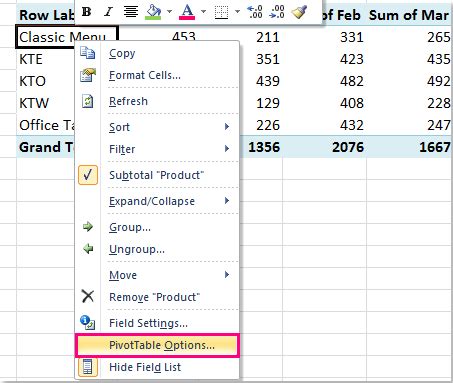
Task: Select cell with value 439
Action: [261, 81]
